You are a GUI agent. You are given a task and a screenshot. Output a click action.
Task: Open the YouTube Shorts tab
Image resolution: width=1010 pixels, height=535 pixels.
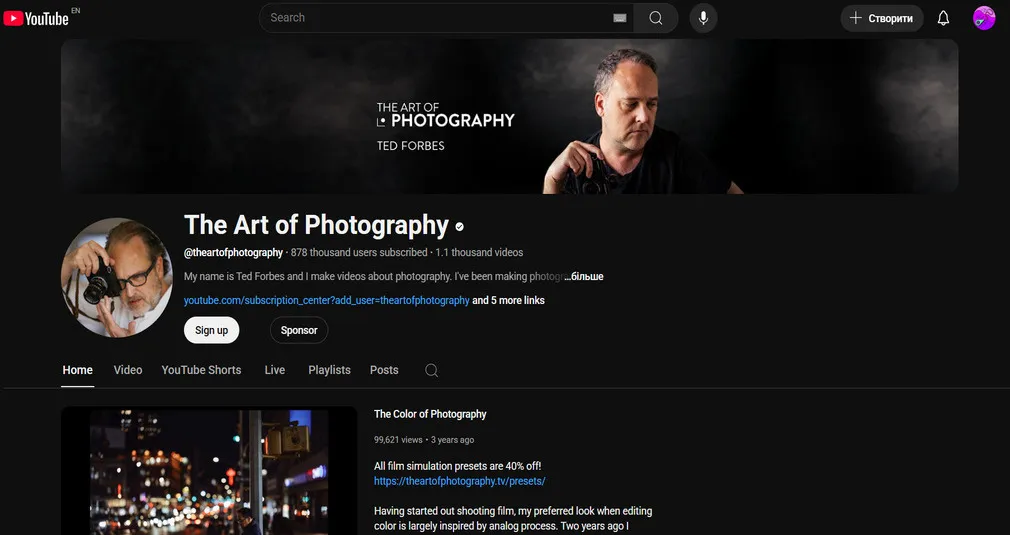(x=201, y=370)
